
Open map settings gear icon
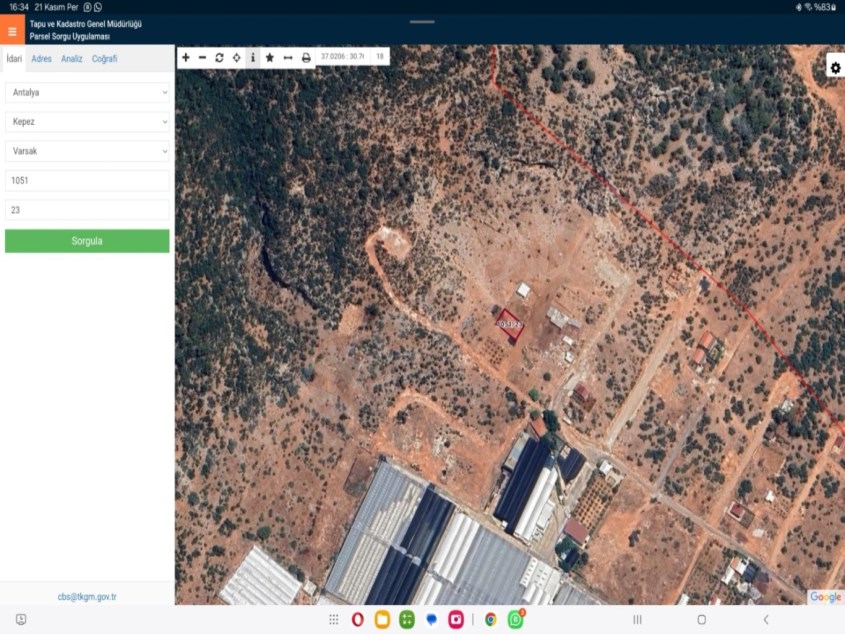click(835, 68)
